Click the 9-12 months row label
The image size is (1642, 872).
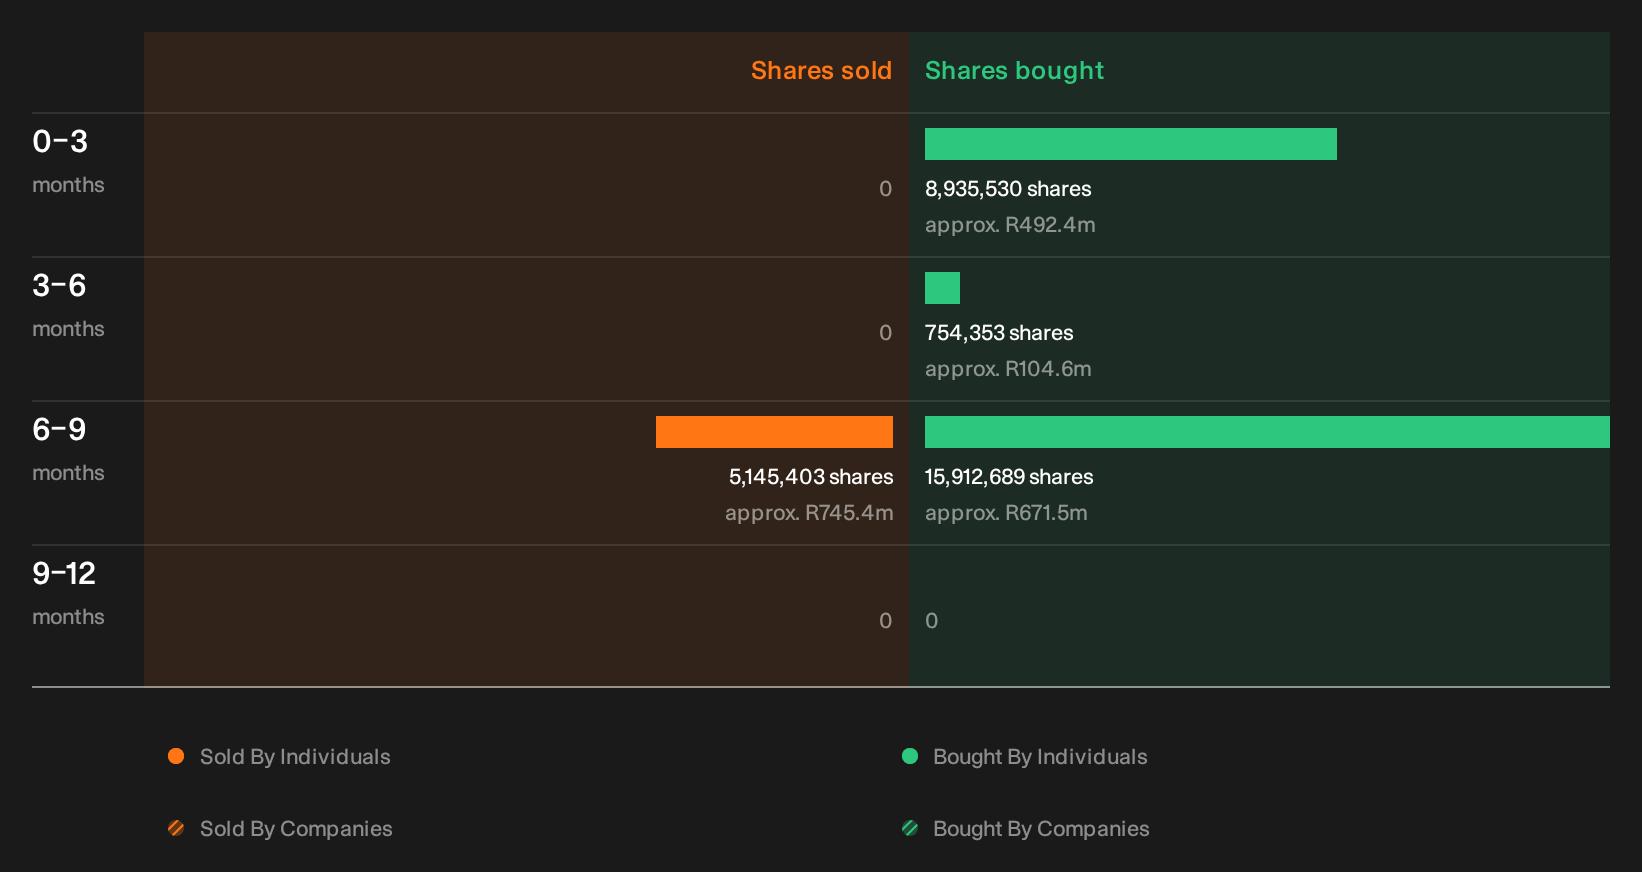click(68, 594)
